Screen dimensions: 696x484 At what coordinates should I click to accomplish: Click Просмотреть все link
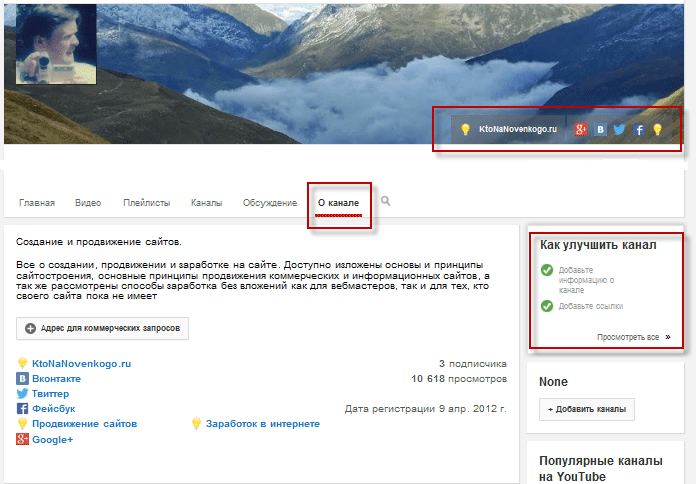click(628, 337)
